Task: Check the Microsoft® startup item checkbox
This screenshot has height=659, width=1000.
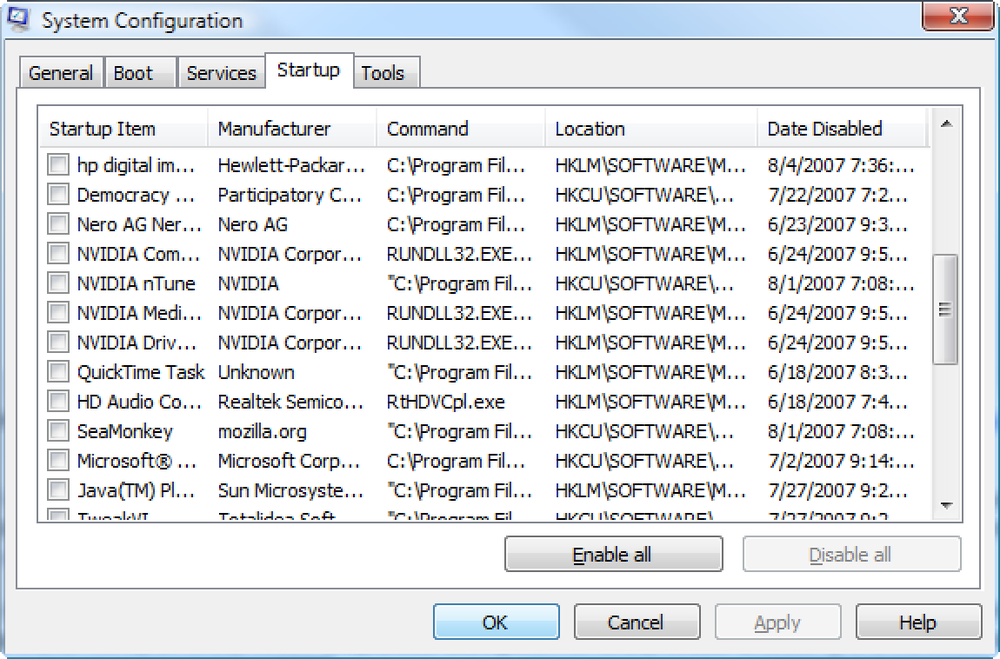Action: click(58, 460)
